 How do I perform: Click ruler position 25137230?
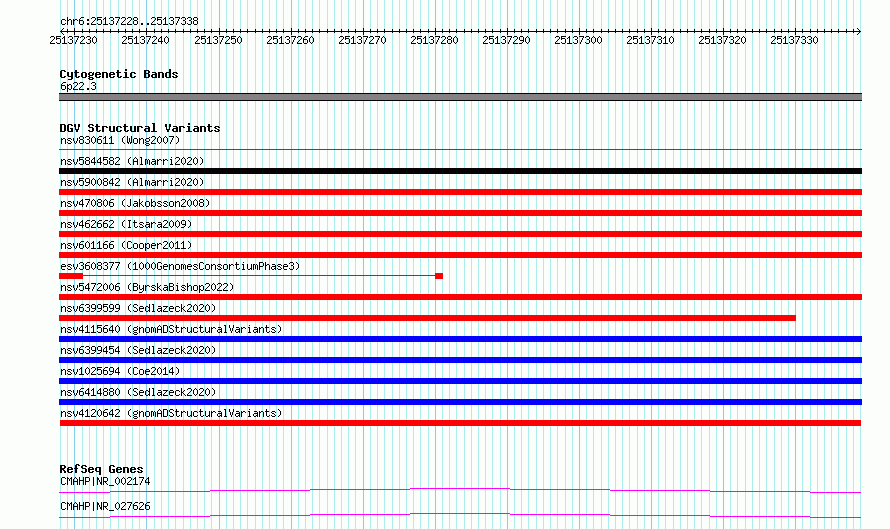[x=74, y=40]
